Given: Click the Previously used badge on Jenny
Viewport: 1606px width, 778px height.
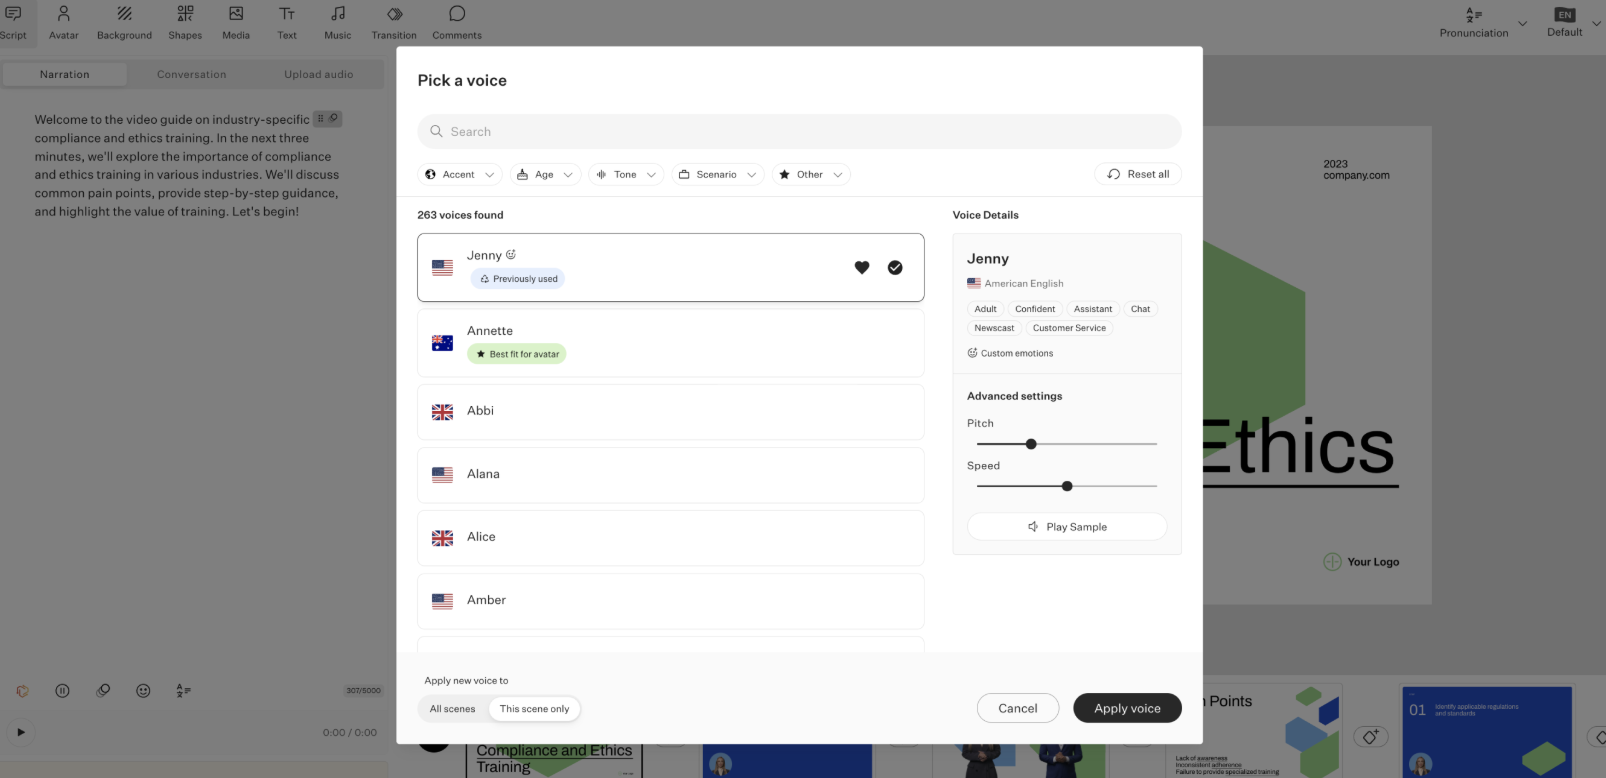Looking at the screenshot, I should [518, 279].
